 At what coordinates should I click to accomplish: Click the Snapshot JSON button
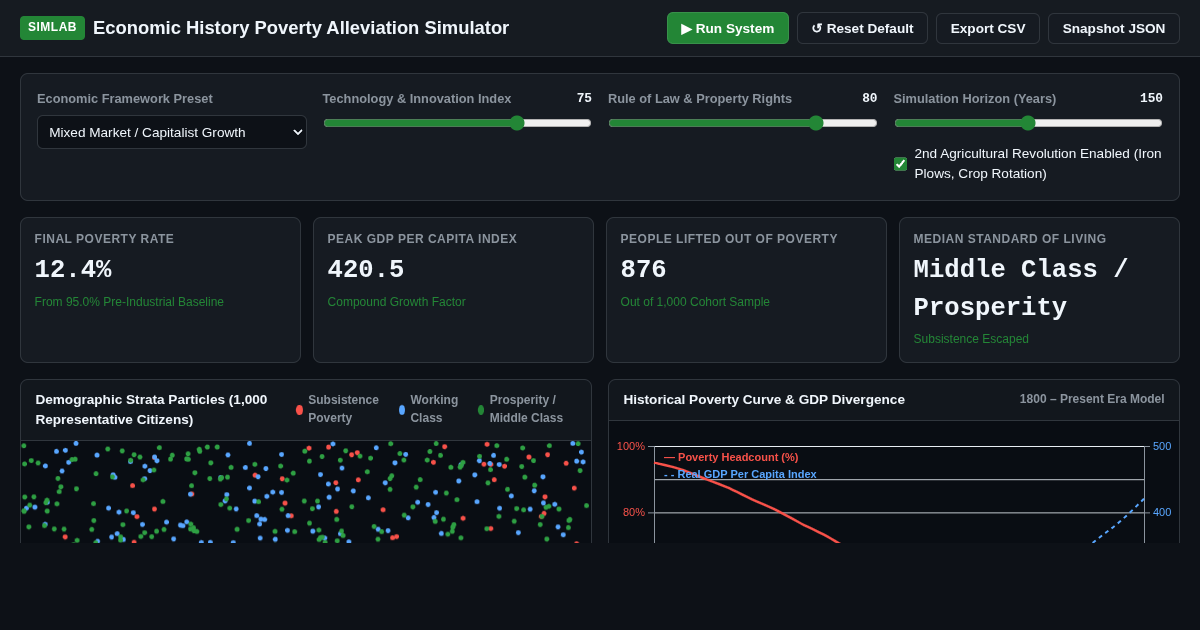click(1114, 28)
